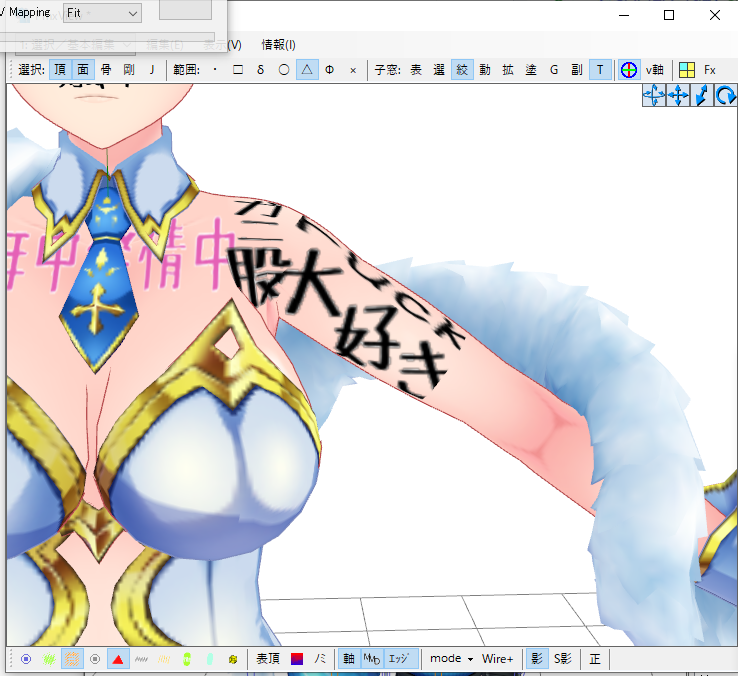This screenshot has width=738, height=676.
Task: Toggle the 軸 axis display
Action: pyautogui.click(x=349, y=659)
